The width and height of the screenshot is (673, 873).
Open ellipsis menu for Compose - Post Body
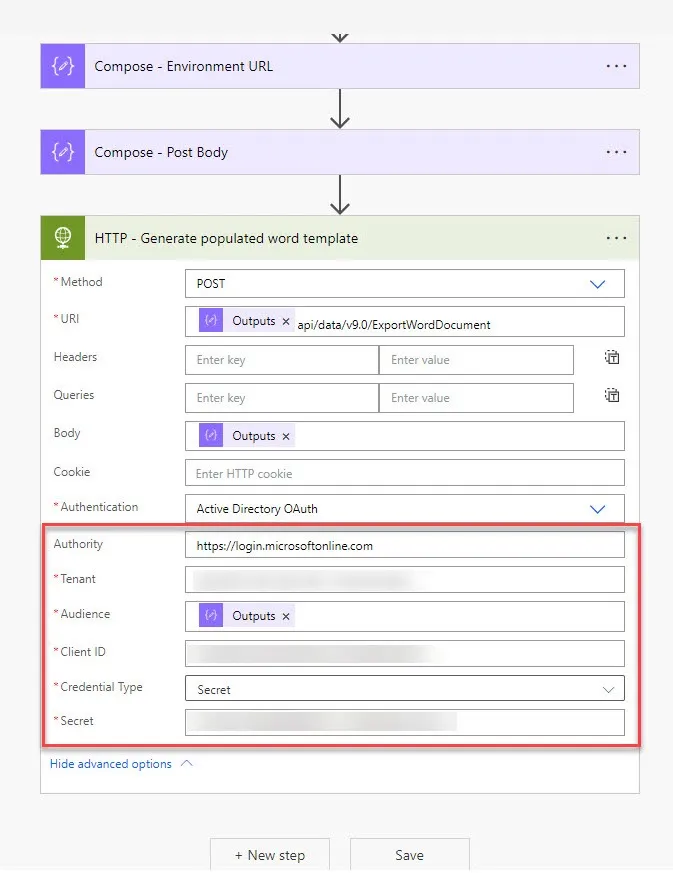pyautogui.click(x=616, y=152)
